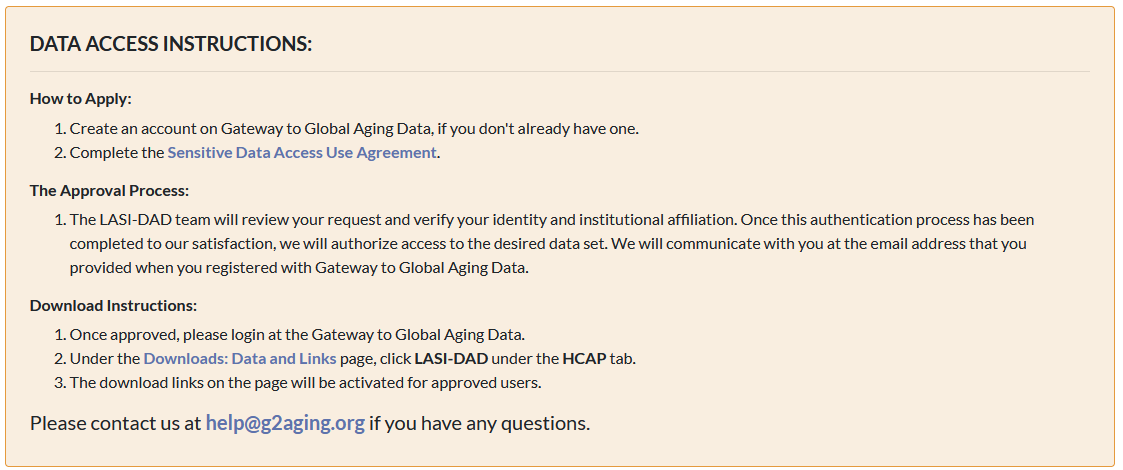This screenshot has width=1123, height=470.
Task: Open the Downloads: Data and Links page
Action: (x=240, y=358)
